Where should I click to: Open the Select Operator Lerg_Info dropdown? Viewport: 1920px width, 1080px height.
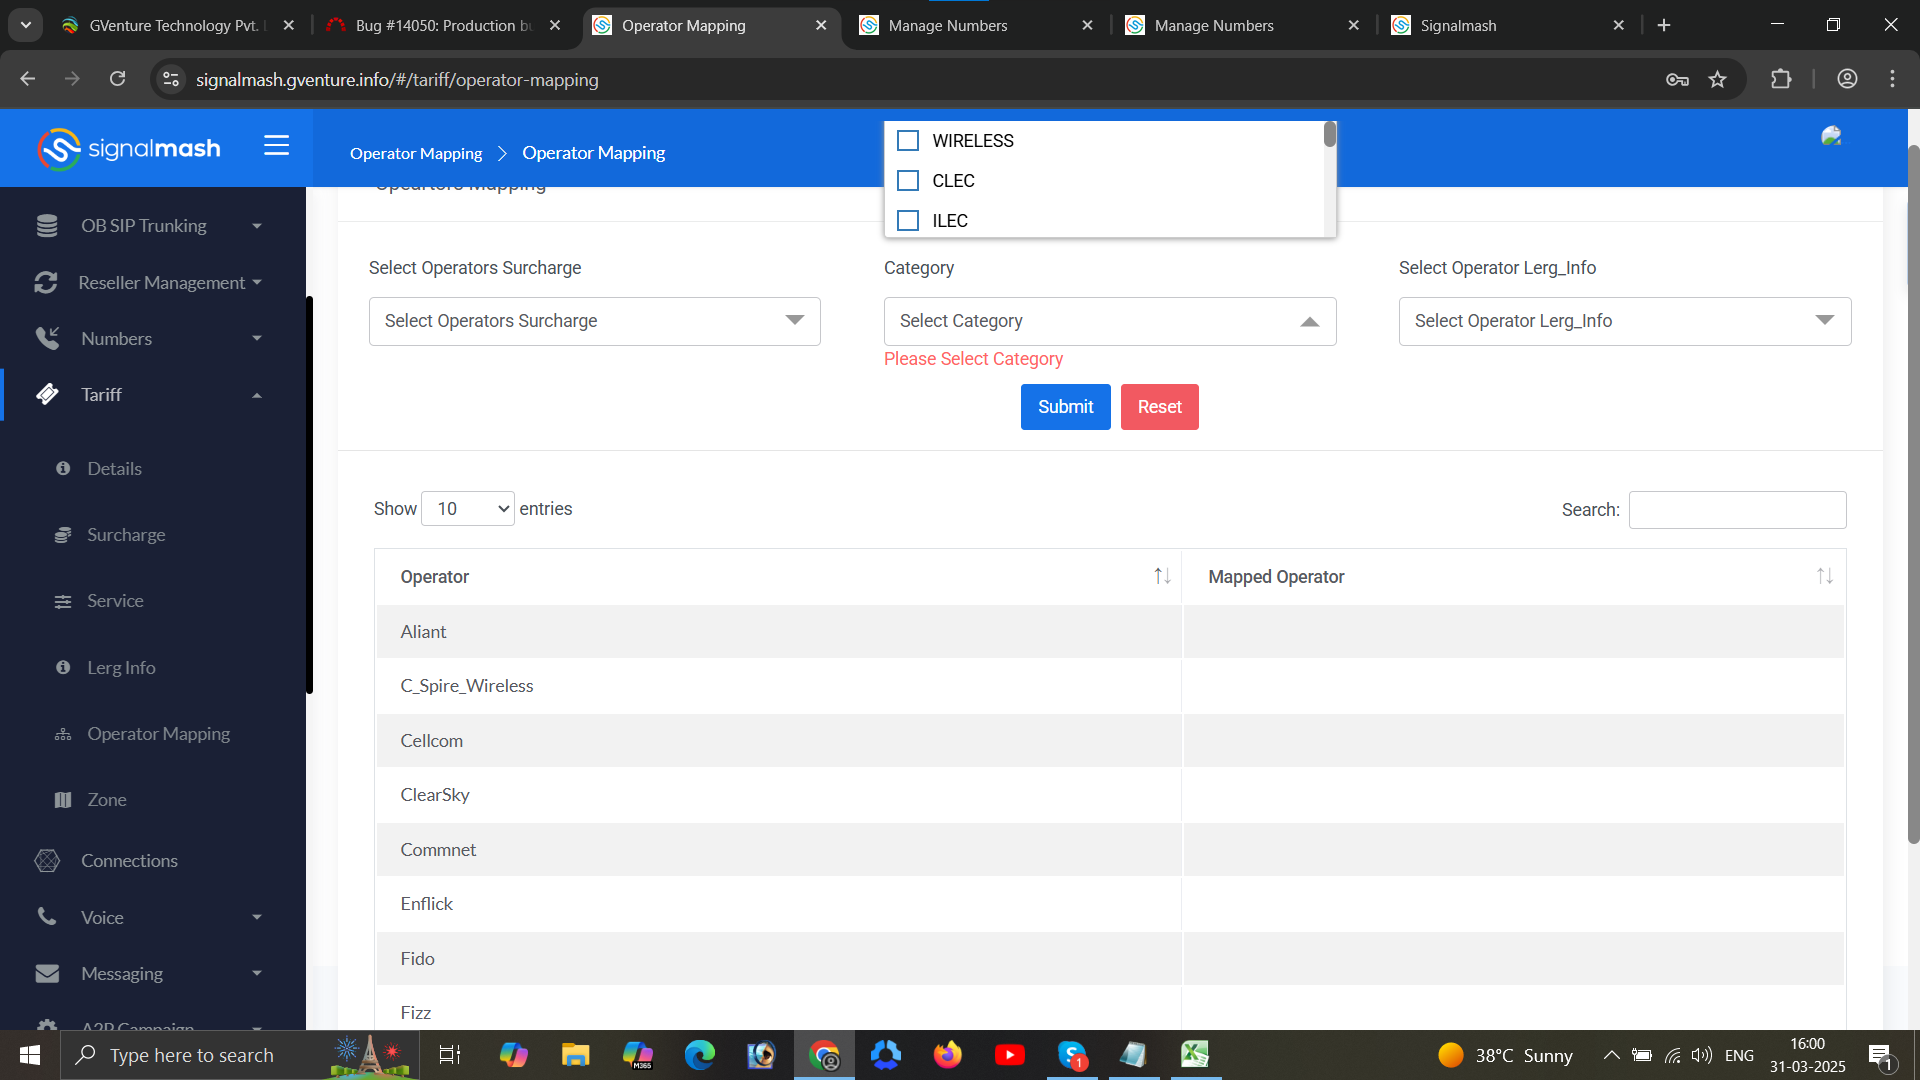(x=1624, y=321)
